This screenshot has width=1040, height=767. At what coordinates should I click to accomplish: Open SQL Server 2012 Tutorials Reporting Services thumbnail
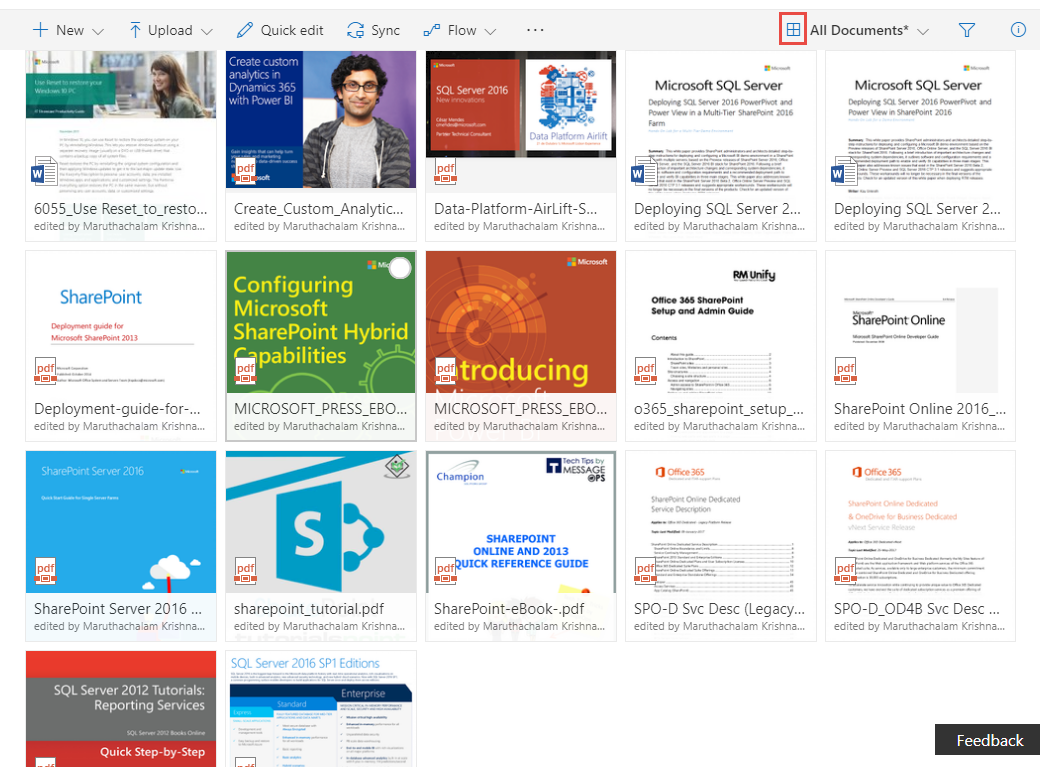click(121, 709)
